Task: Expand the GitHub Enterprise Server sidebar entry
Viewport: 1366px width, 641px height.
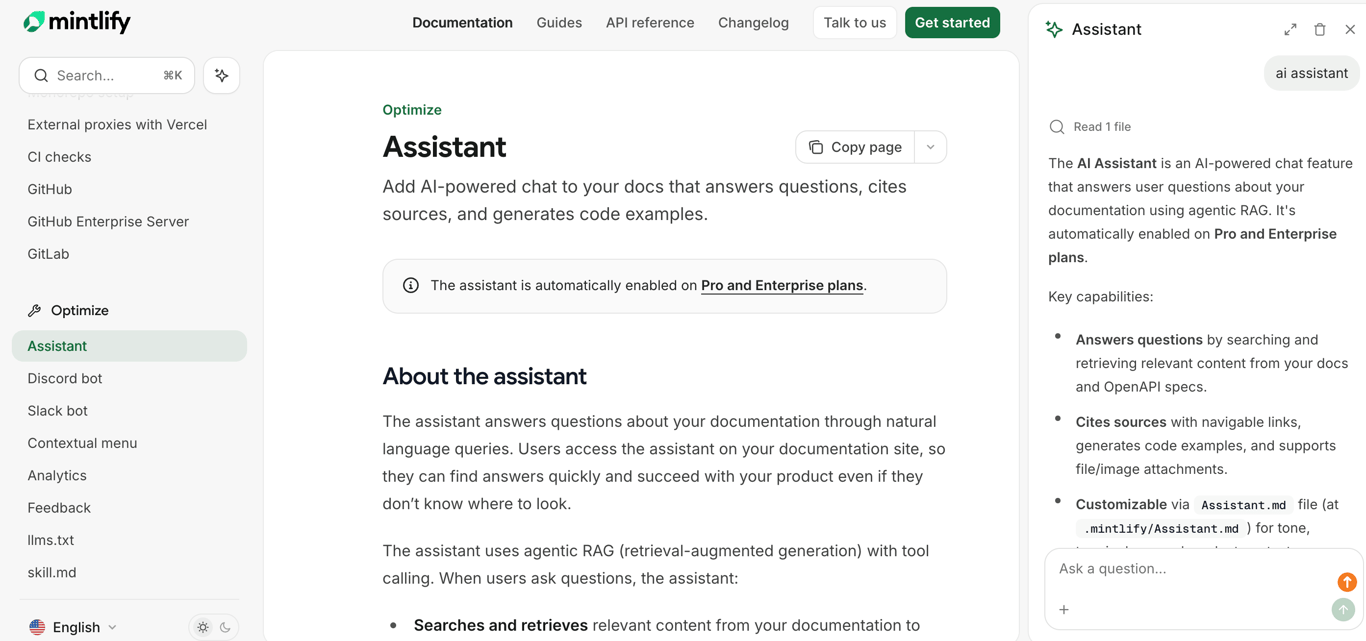Action: pos(108,221)
